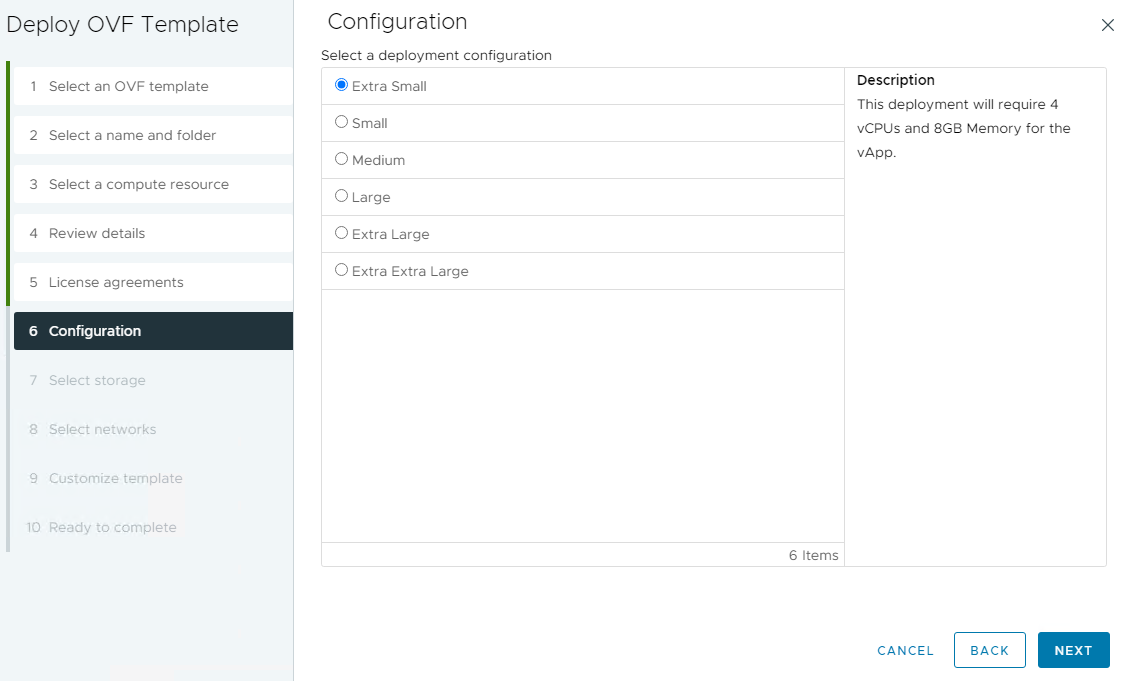The height and width of the screenshot is (681, 1127).
Task: Click the BACK button
Action: click(989, 650)
